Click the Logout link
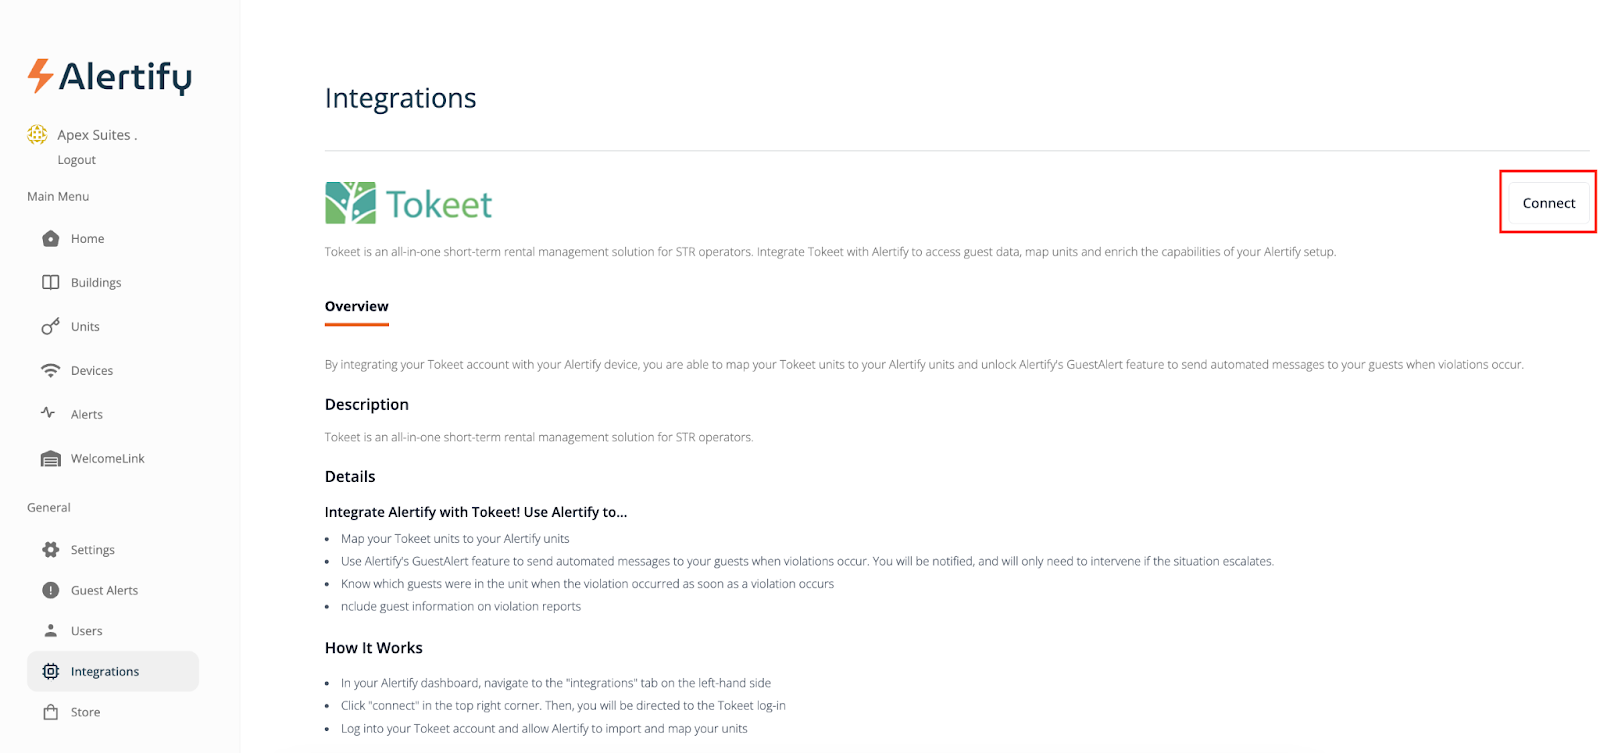 pyautogui.click(x=77, y=160)
